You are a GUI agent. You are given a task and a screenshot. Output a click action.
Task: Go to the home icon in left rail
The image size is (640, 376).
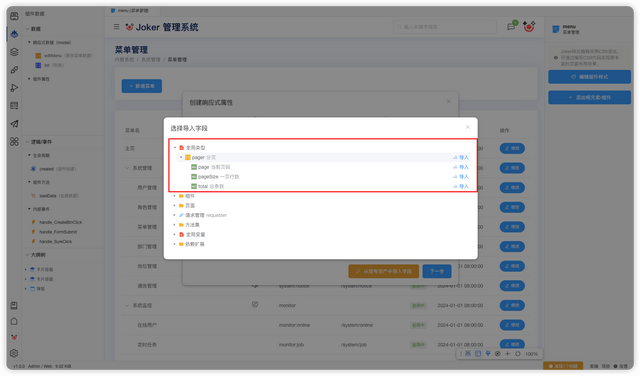(14, 321)
